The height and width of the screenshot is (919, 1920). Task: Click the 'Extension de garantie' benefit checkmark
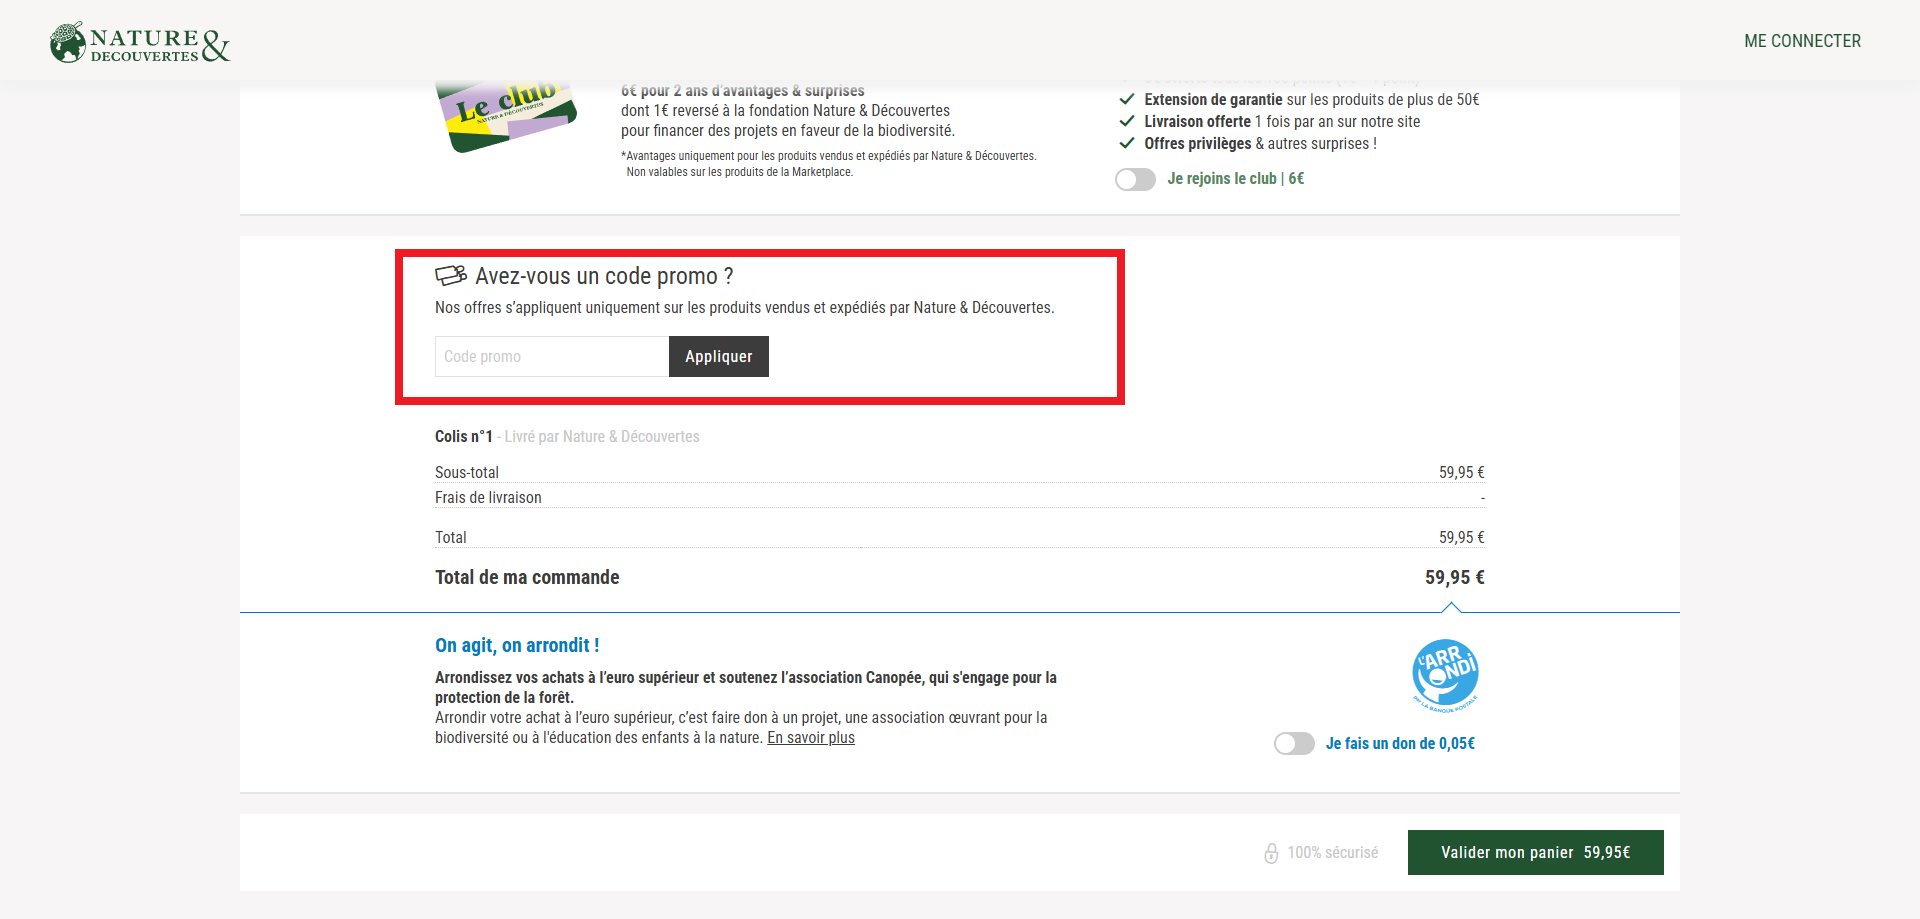[1127, 99]
